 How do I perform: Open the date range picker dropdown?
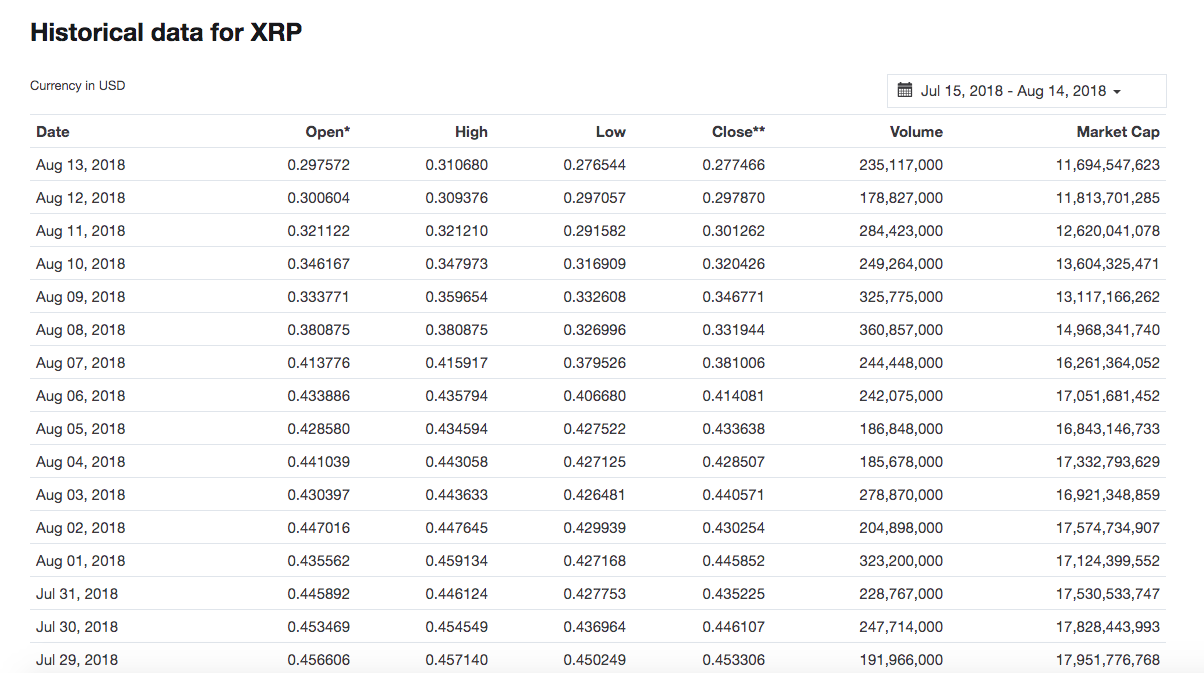(1026, 91)
